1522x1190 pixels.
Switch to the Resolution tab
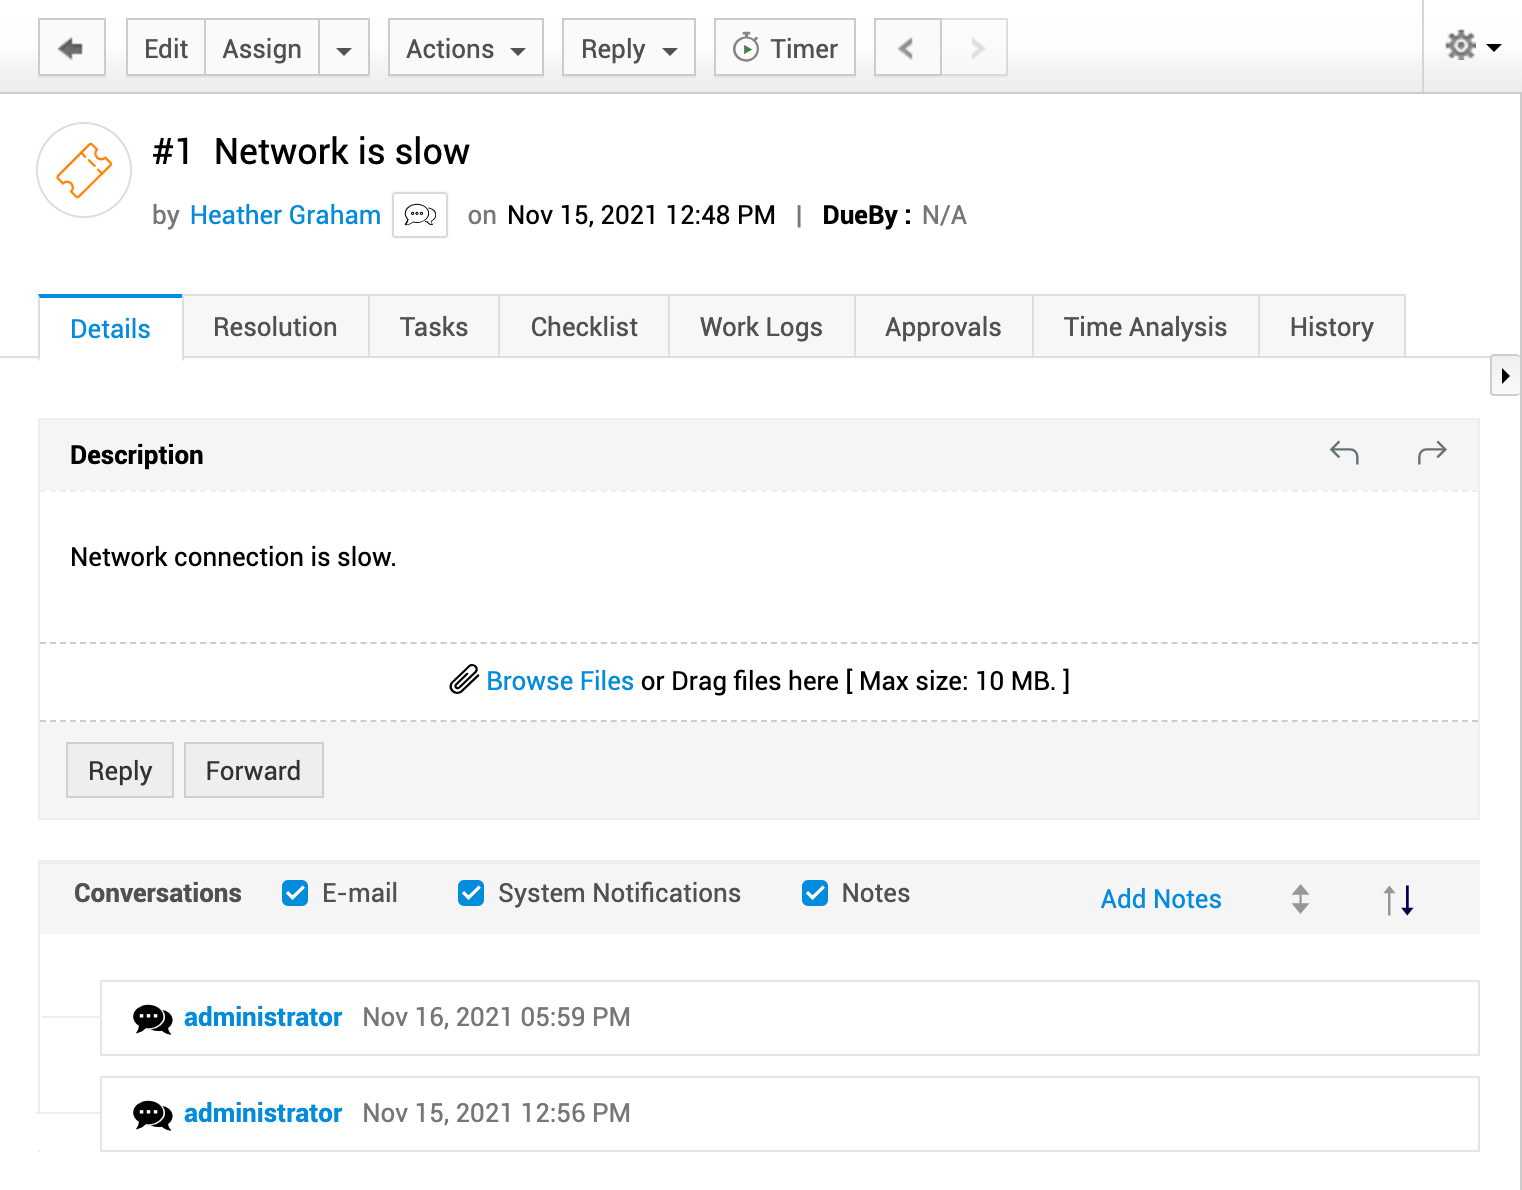[x=275, y=327]
